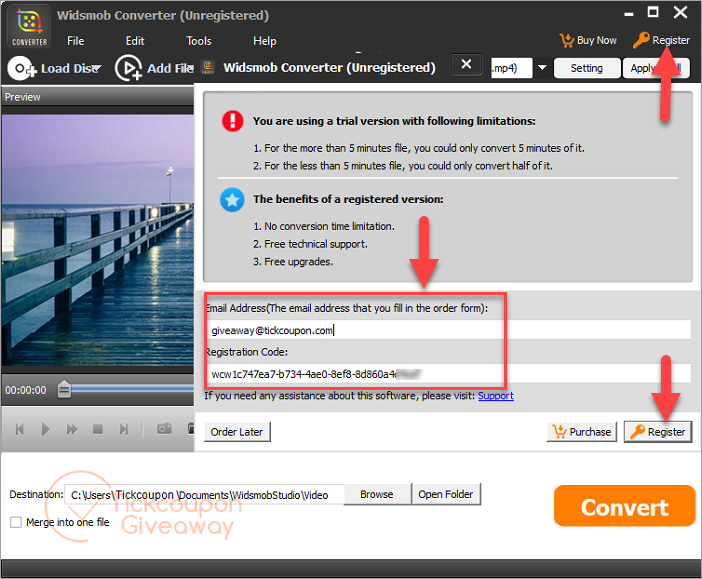Click the .mp4 format field

click(511, 68)
